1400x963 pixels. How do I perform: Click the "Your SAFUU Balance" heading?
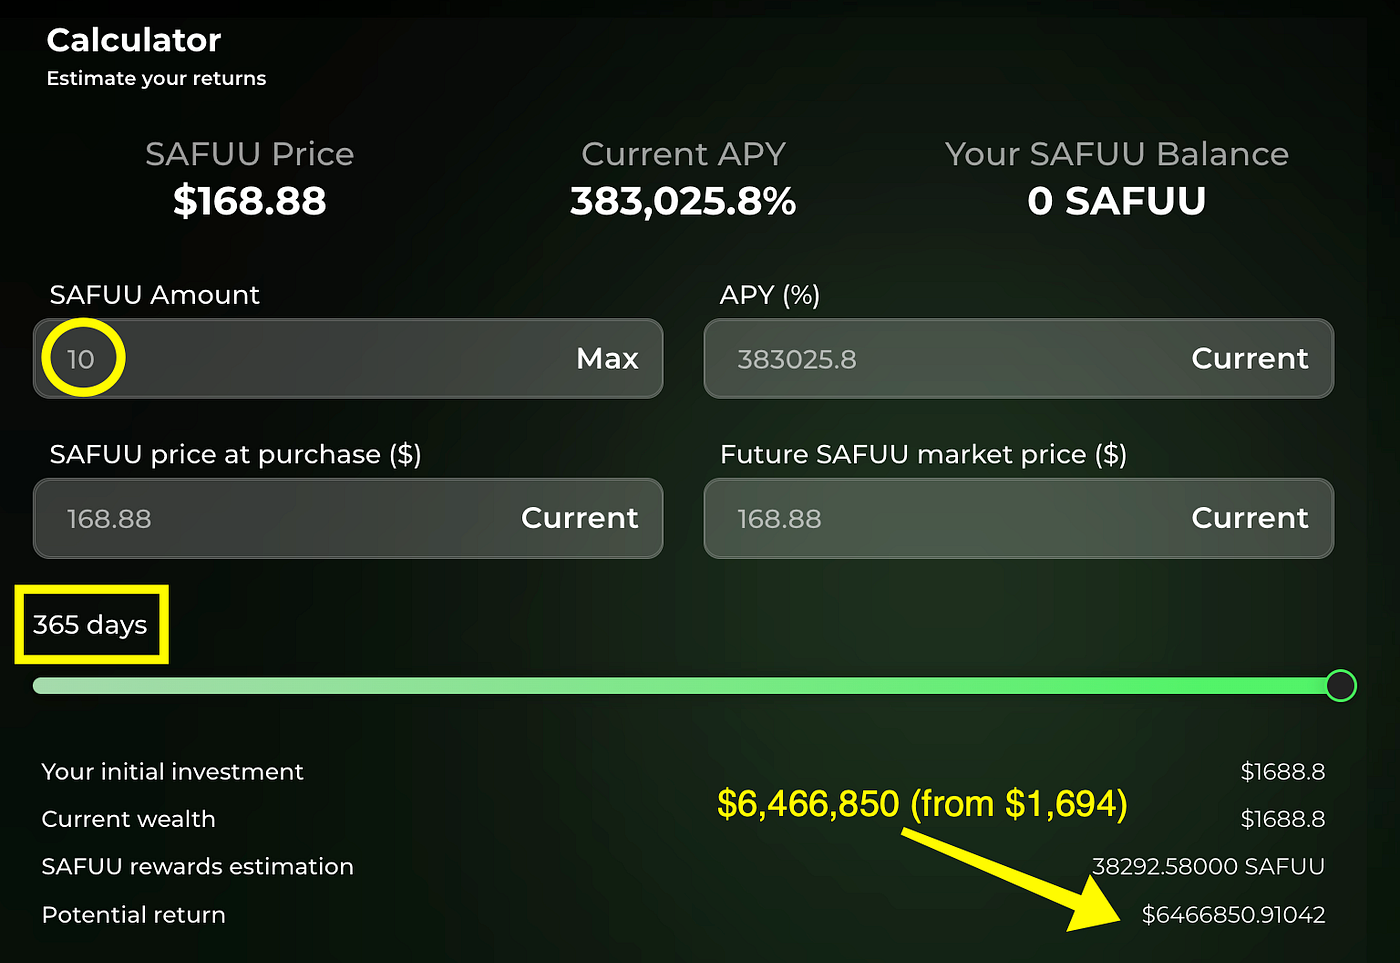pyautogui.click(x=1117, y=154)
